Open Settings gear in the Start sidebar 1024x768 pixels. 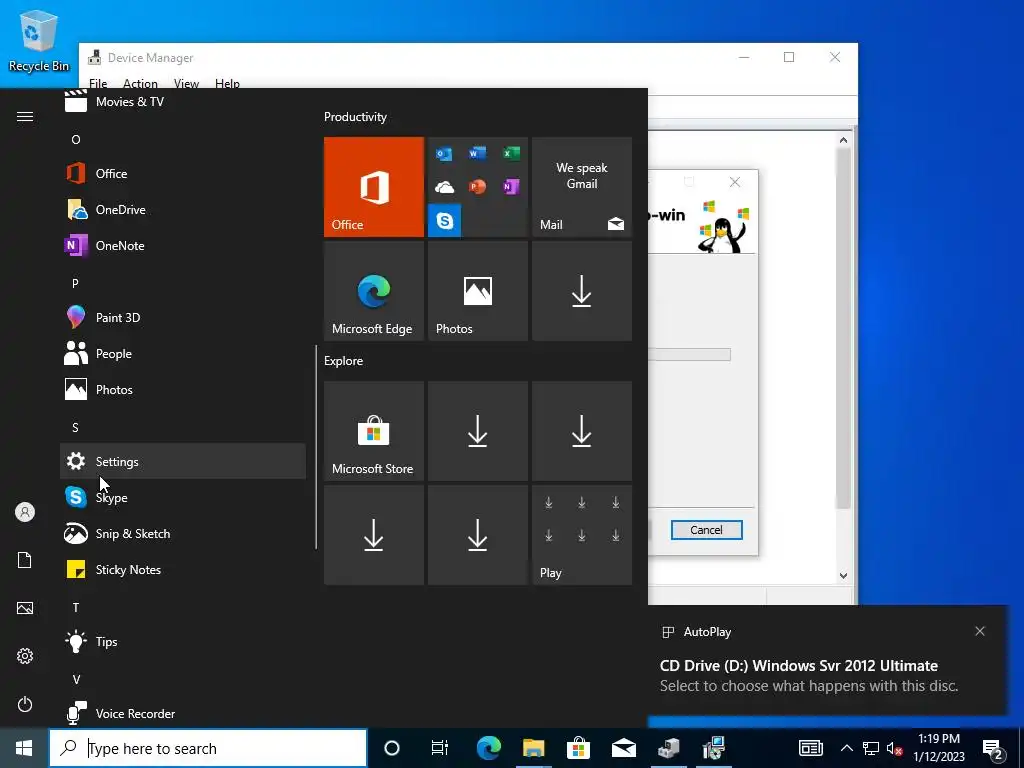(25, 656)
